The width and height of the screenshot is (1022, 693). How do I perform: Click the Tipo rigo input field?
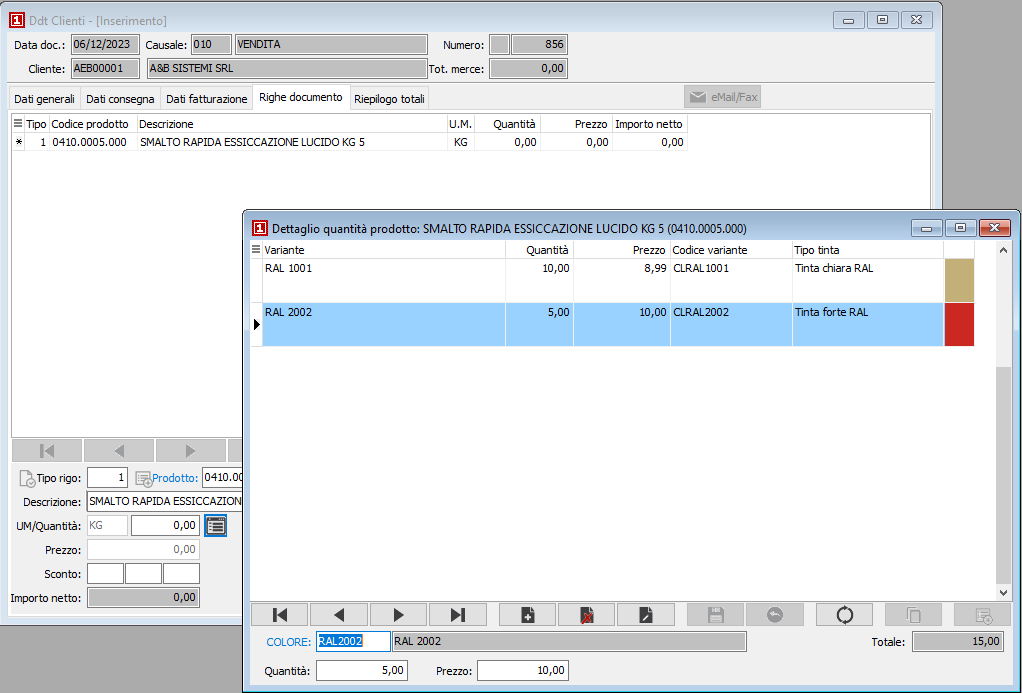pyautogui.click(x=108, y=478)
